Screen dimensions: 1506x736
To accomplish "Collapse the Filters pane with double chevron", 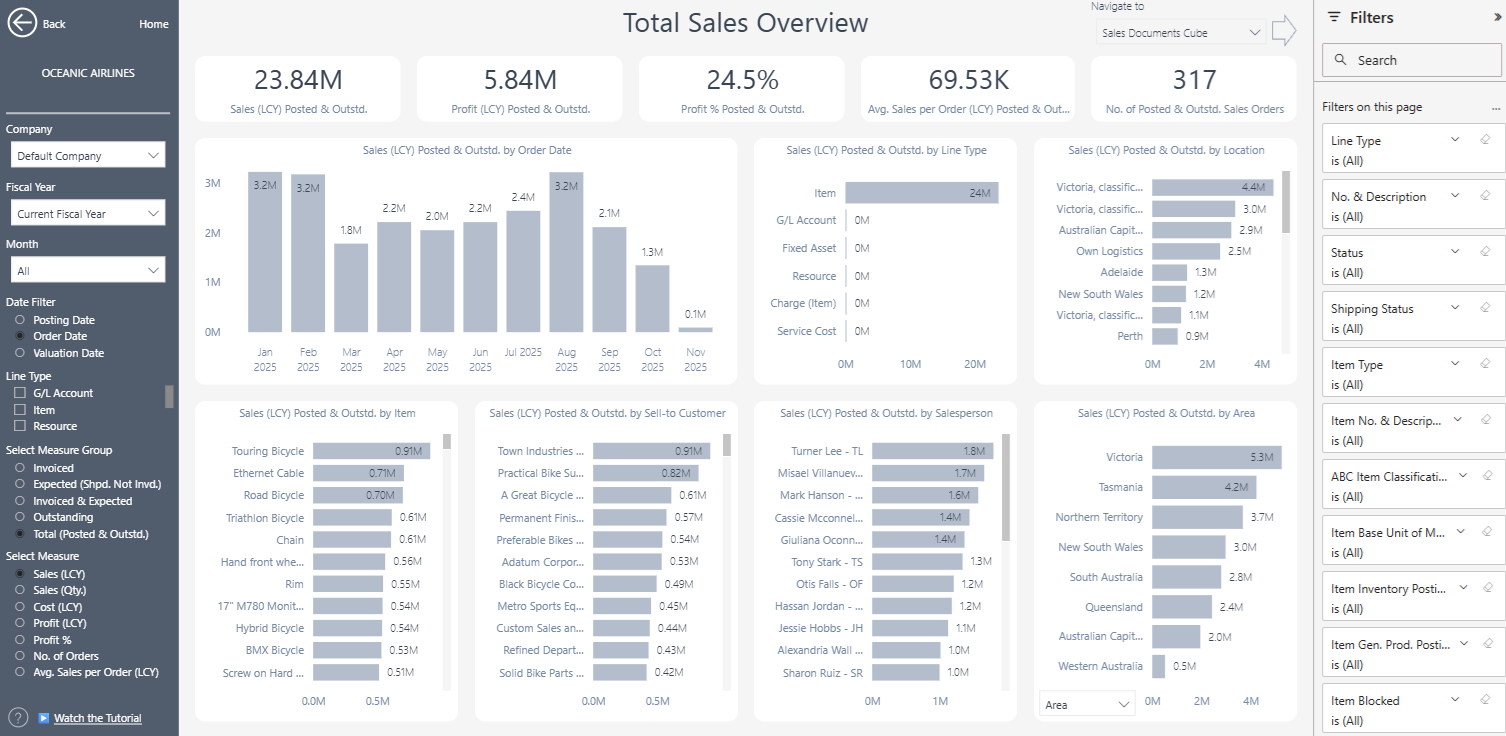I will [1497, 17].
